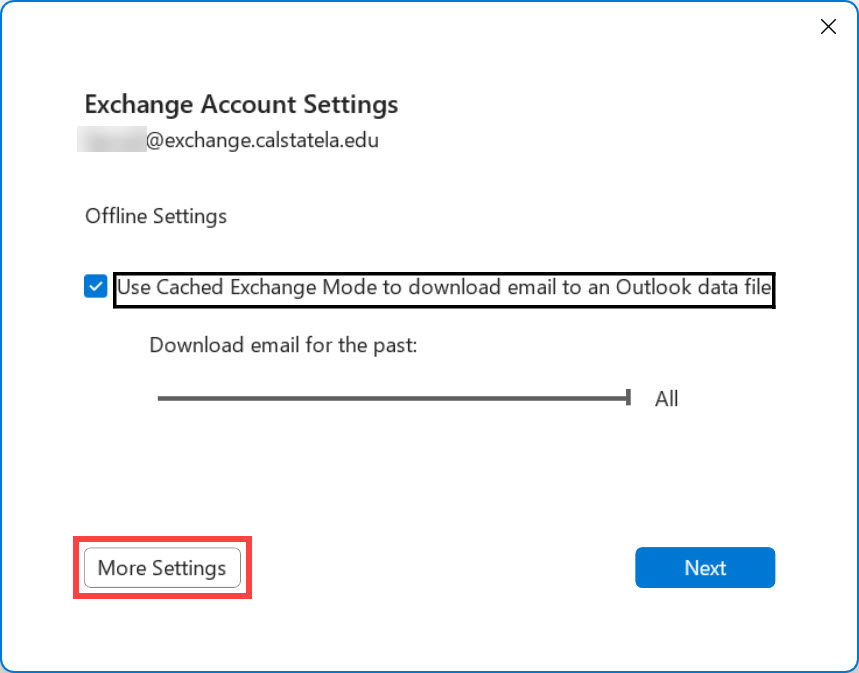The image size is (859, 673).
Task: Select the slider end marker
Action: coord(626,397)
